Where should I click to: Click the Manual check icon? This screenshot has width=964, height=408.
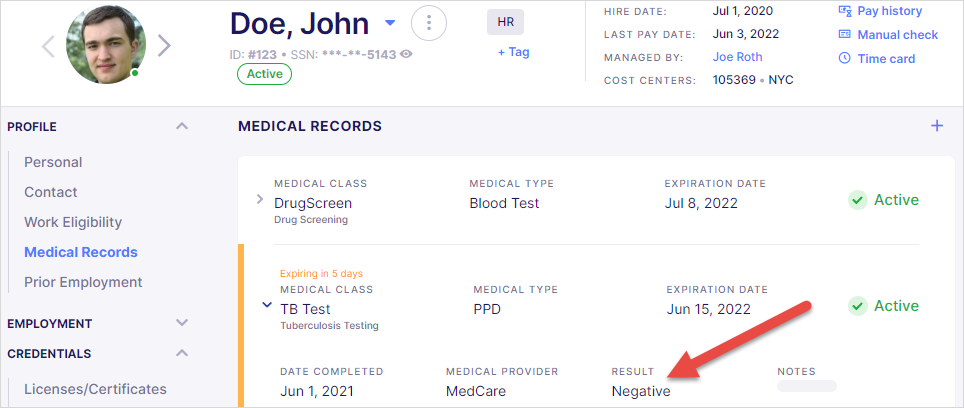pyautogui.click(x=845, y=34)
